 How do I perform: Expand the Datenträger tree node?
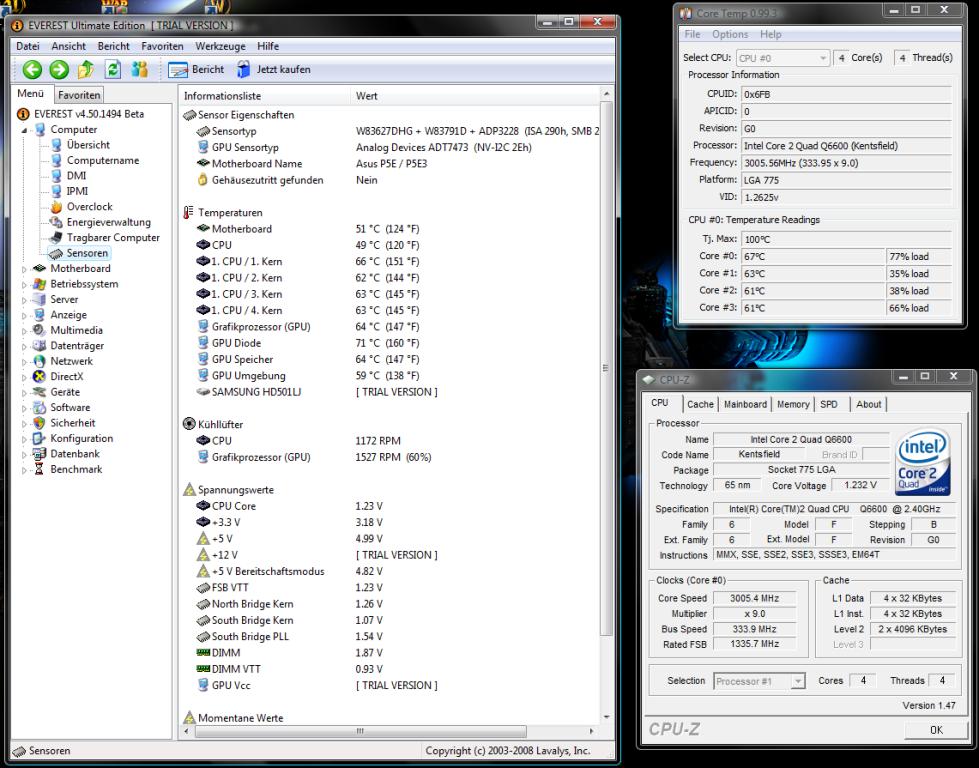24,346
